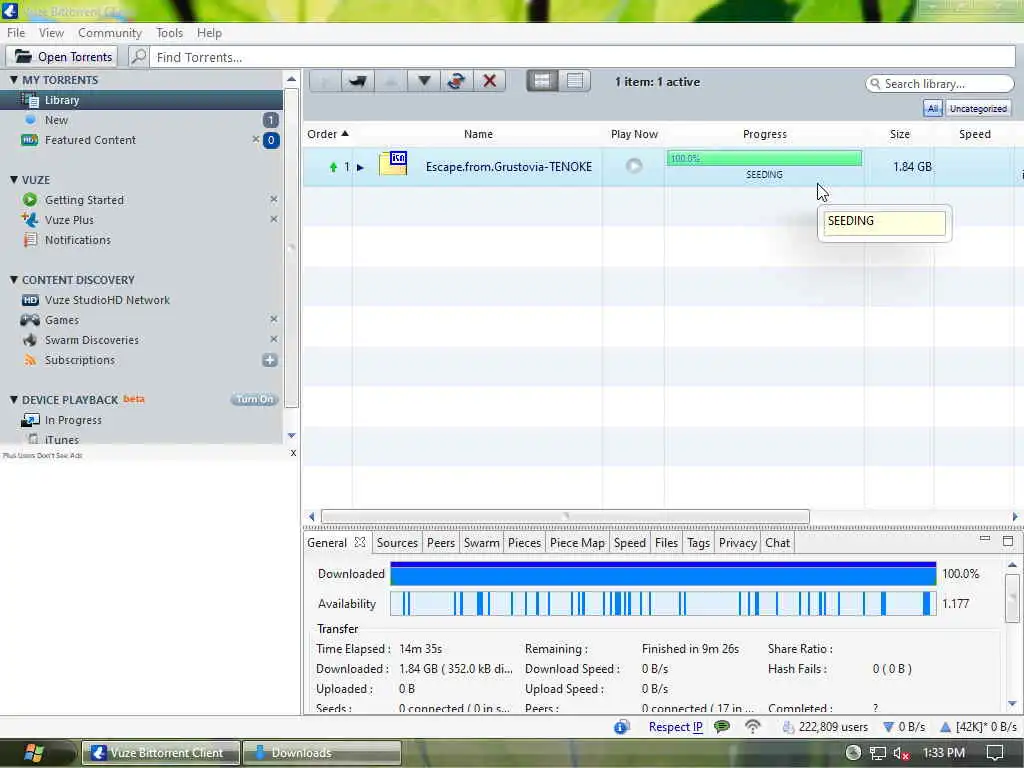Open Featured Content in the sidebar
Image resolution: width=1024 pixels, height=768 pixels.
pos(90,140)
